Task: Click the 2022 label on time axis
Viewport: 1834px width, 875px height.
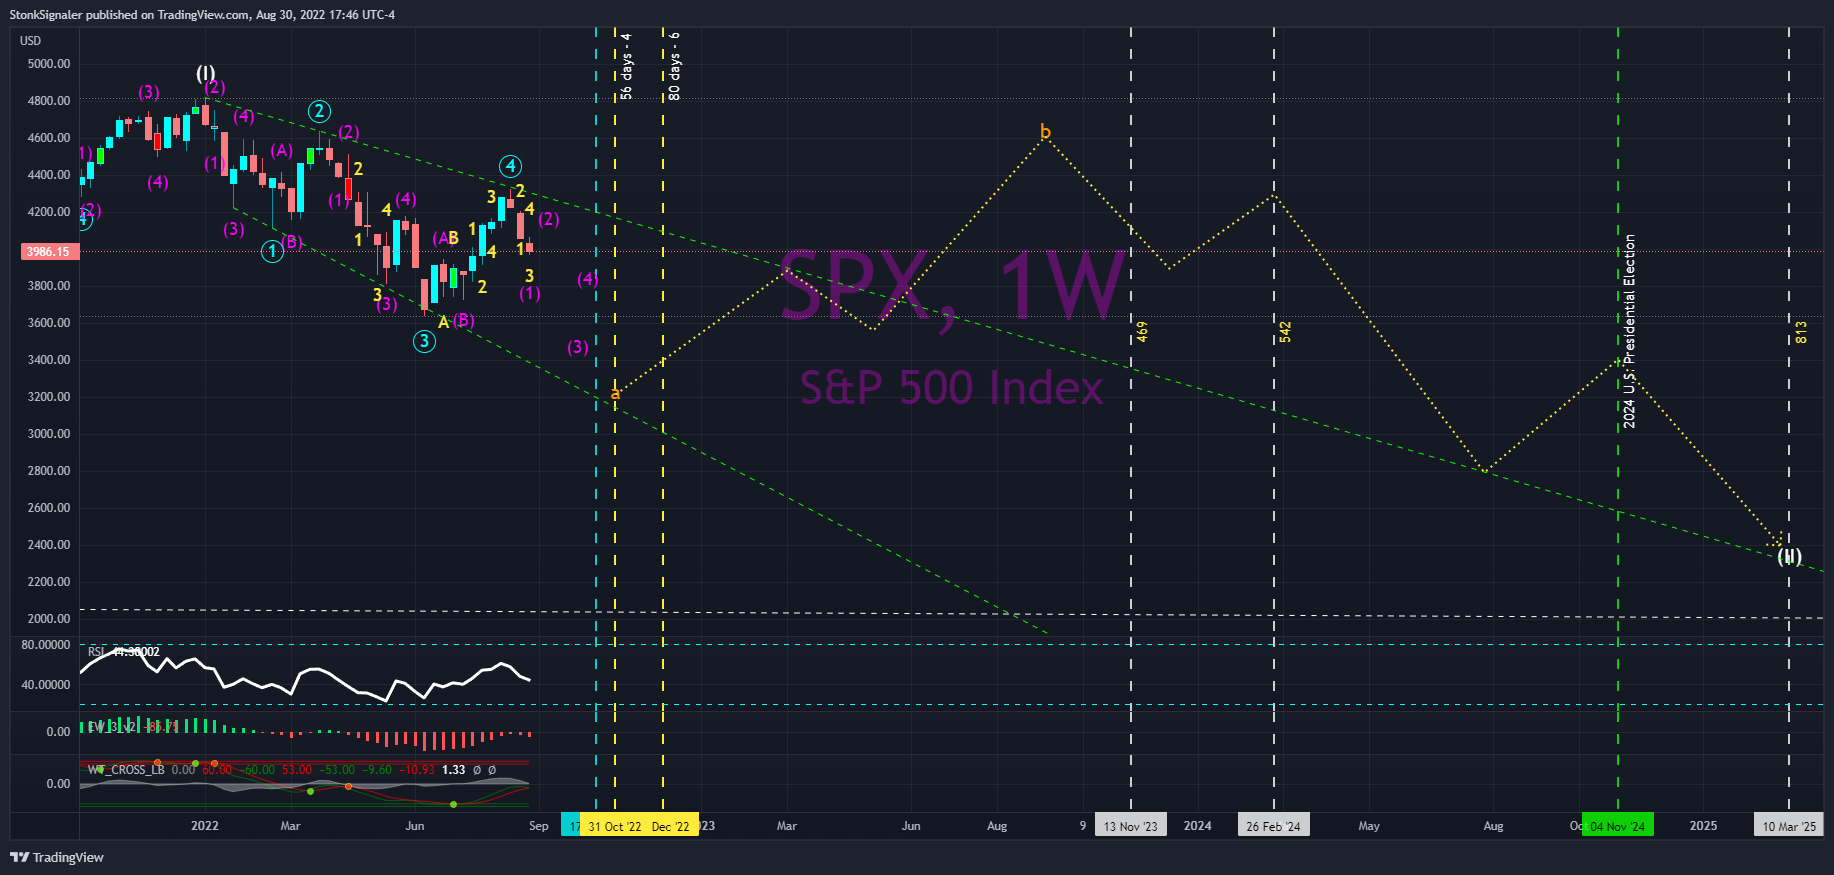Action: point(205,826)
